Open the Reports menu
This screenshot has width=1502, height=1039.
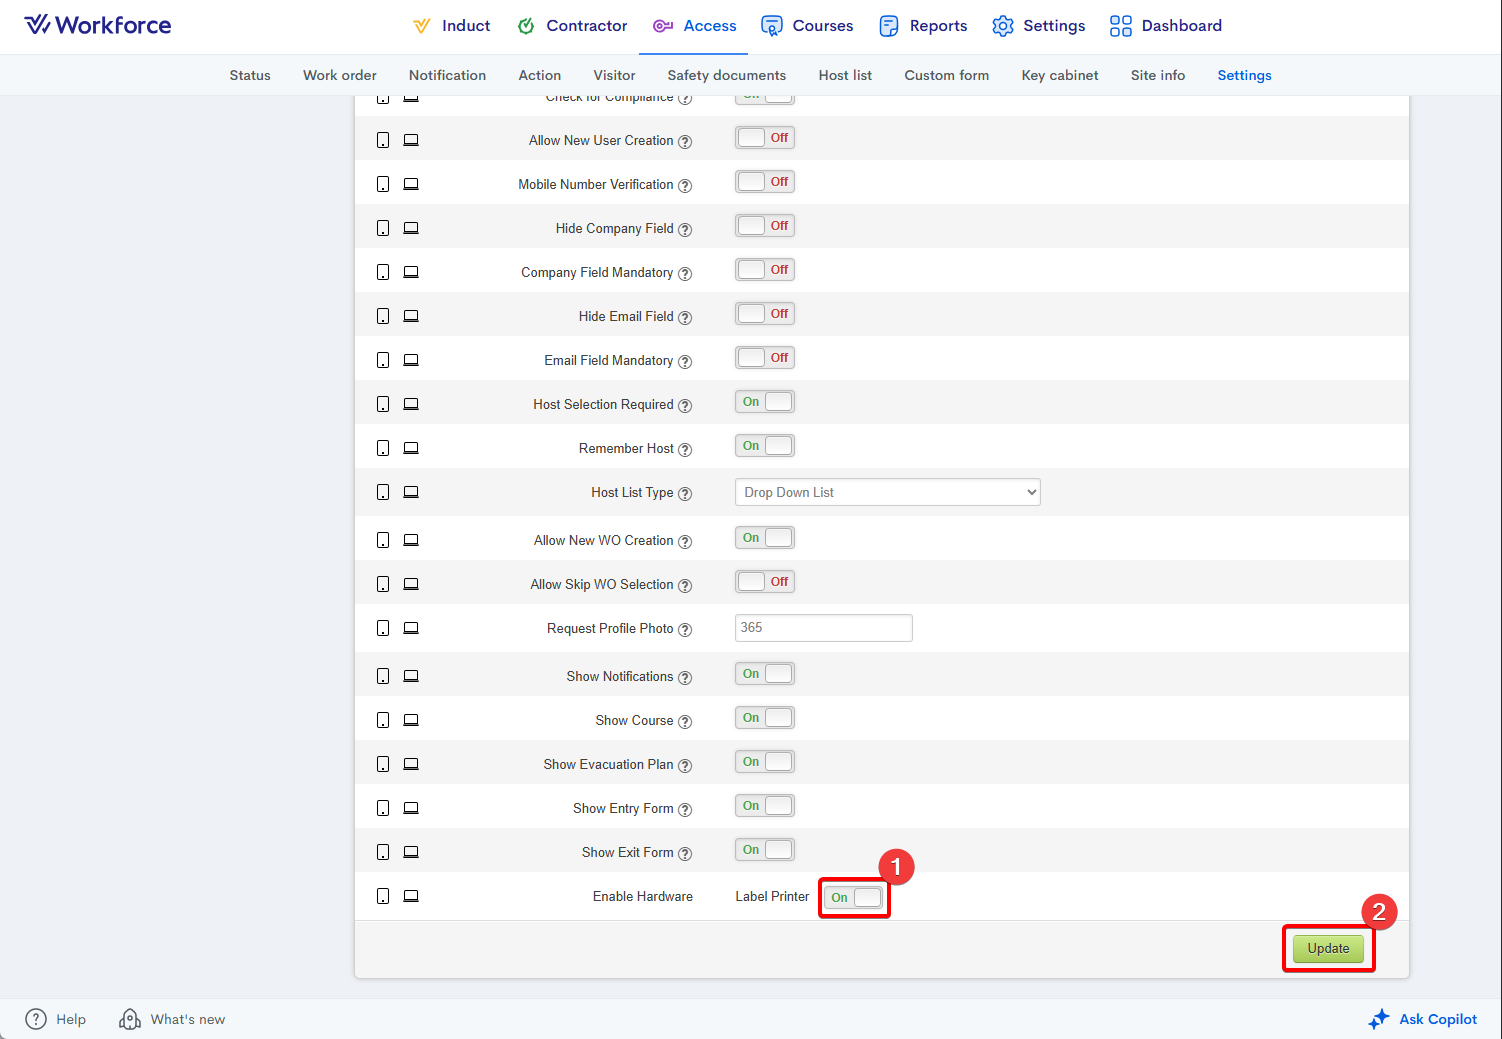[x=923, y=26]
